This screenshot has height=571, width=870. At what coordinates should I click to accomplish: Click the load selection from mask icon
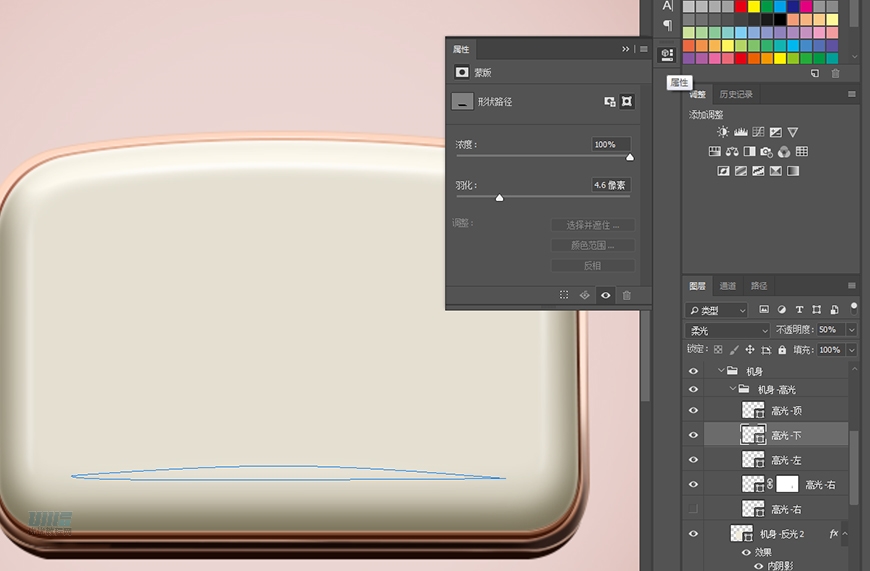click(564, 295)
